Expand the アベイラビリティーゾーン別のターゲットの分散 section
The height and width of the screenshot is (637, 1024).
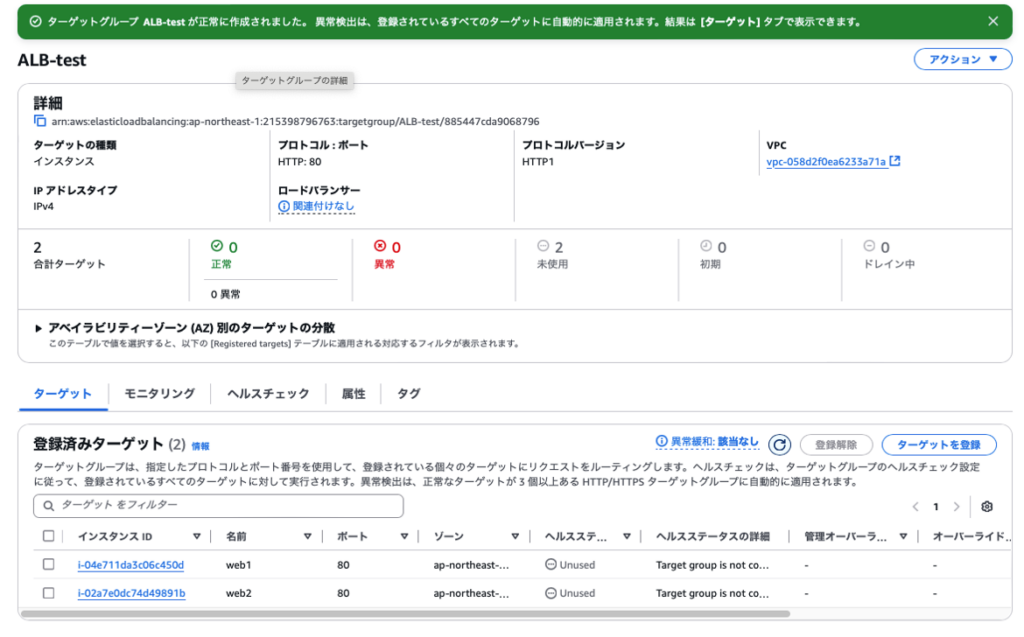38,328
